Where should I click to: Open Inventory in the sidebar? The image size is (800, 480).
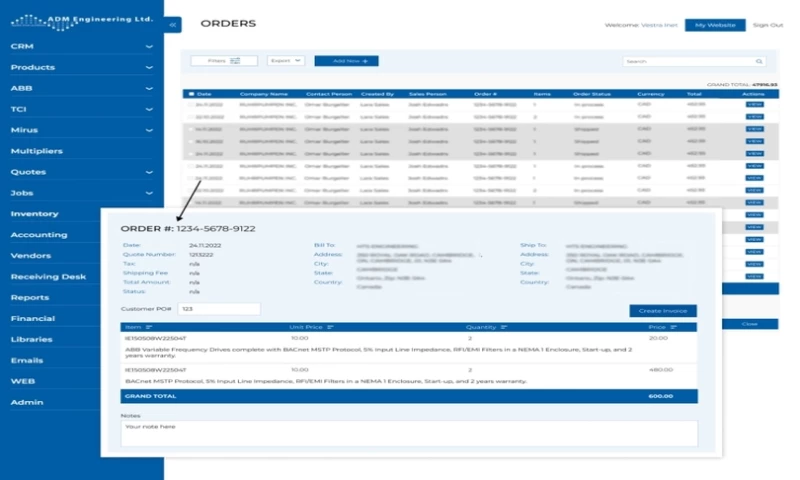(34, 214)
